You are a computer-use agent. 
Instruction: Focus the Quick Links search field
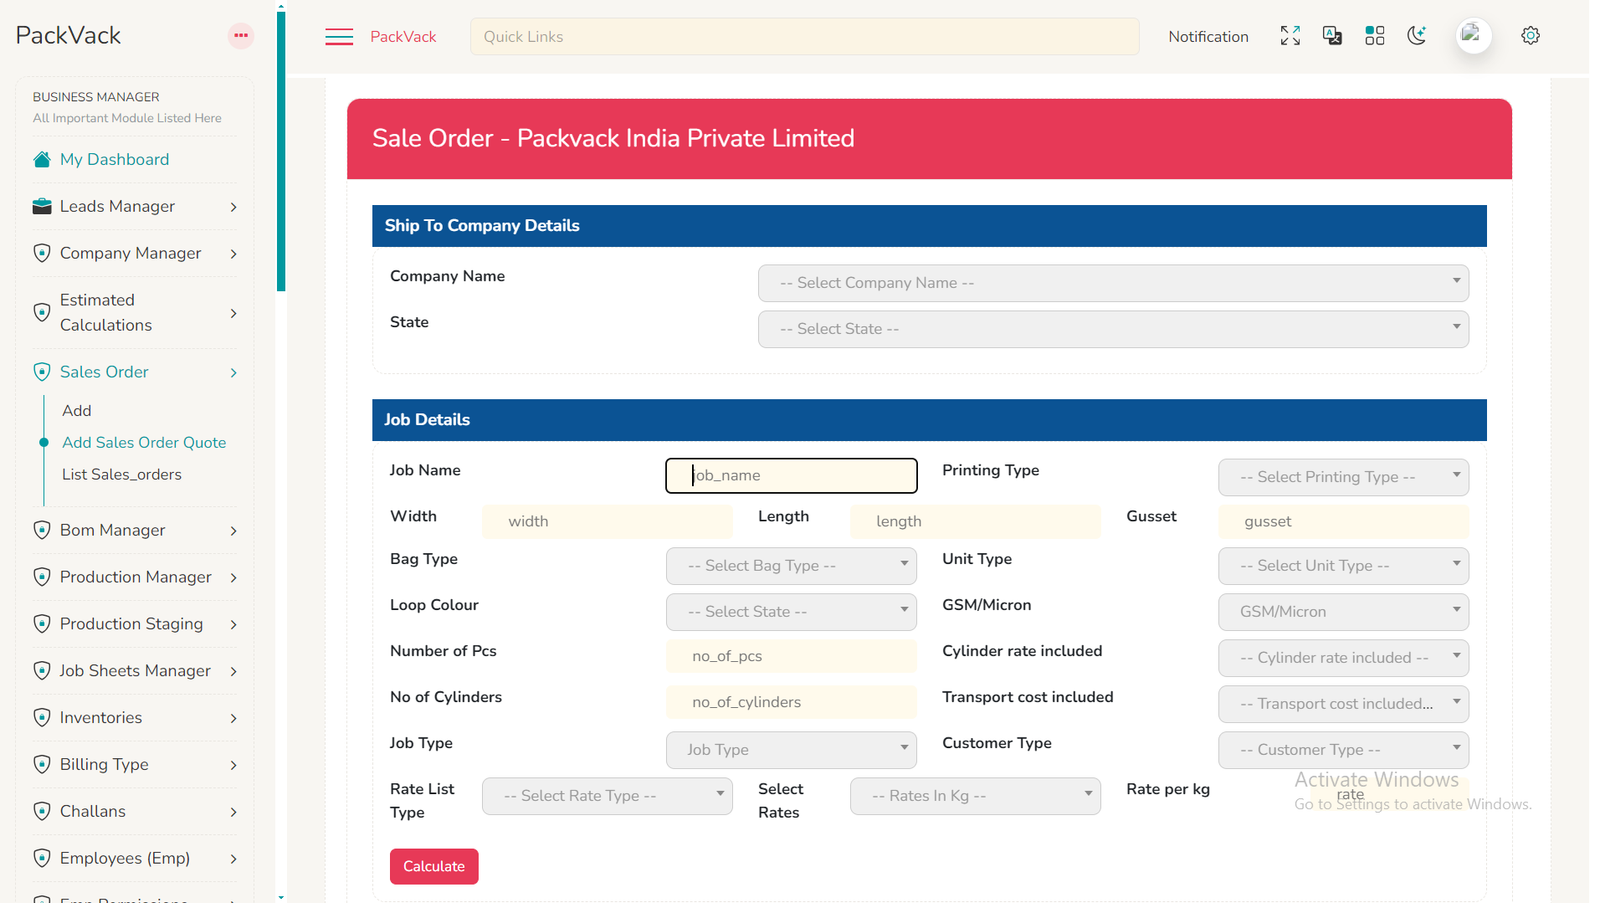pos(804,37)
